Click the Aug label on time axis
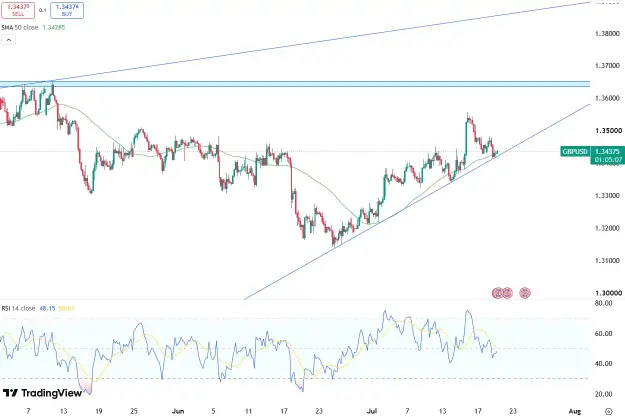Screen dimensions: 625x417 point(574,411)
